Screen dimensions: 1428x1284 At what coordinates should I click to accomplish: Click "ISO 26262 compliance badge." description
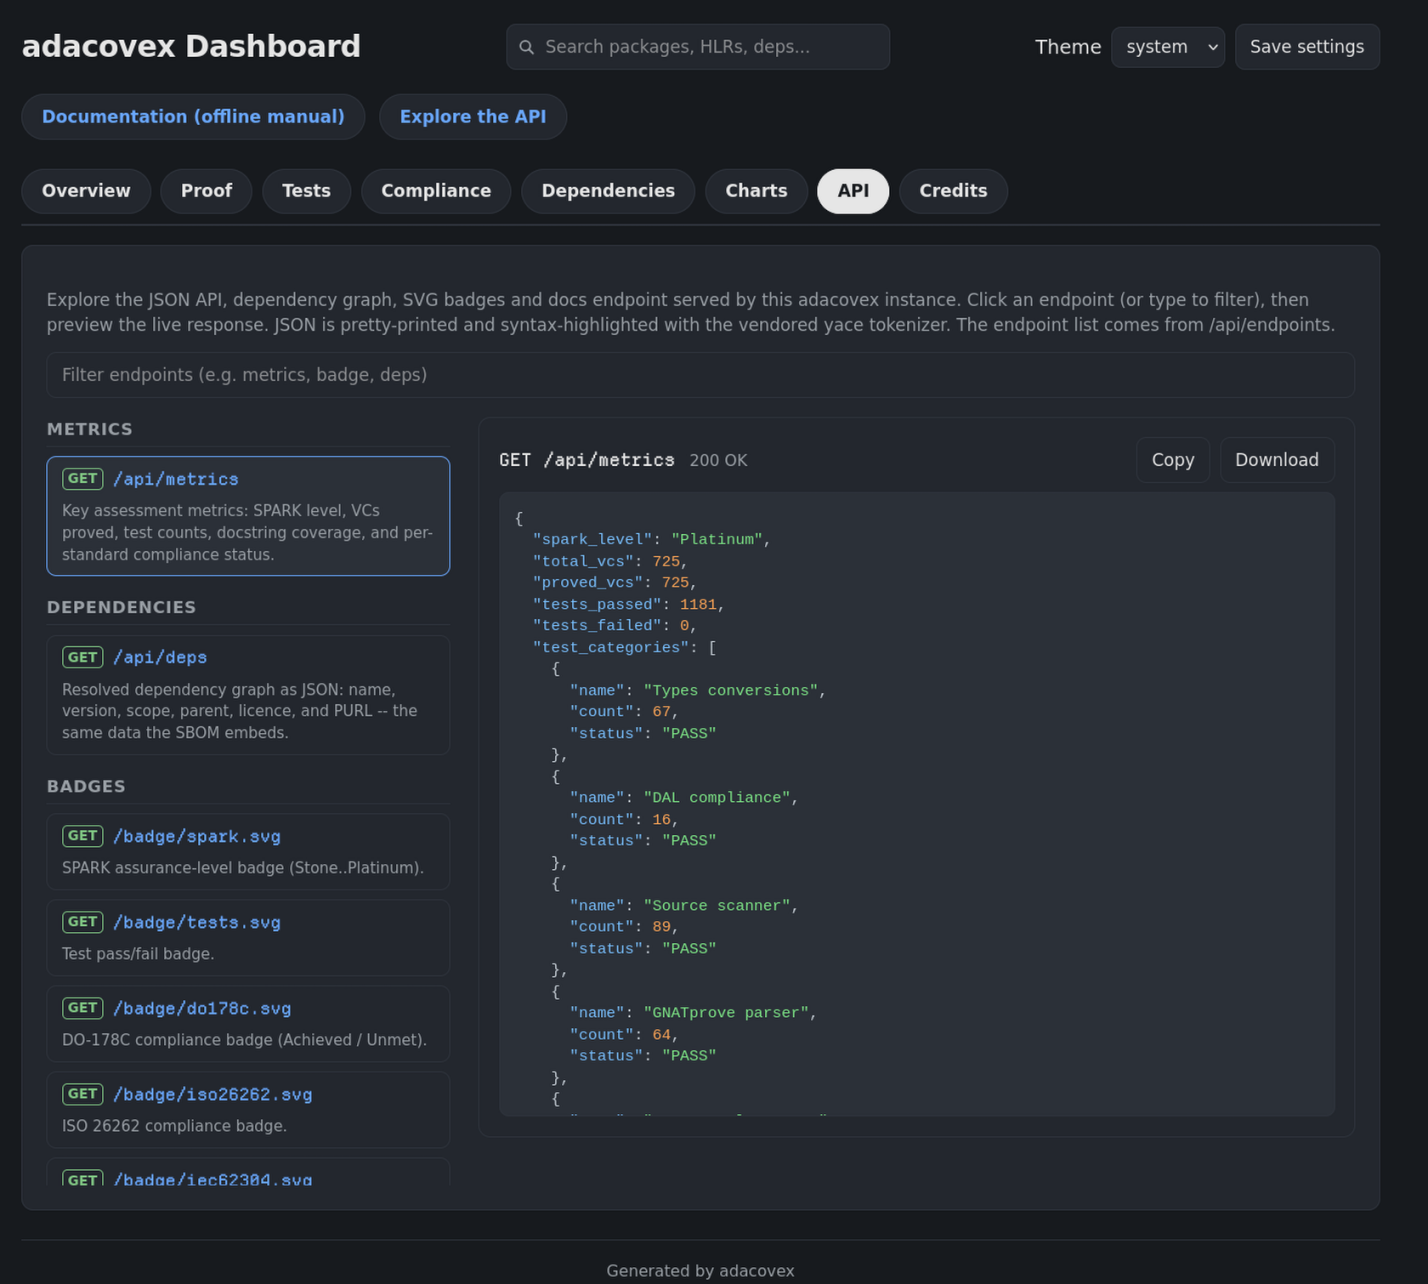tap(174, 1126)
